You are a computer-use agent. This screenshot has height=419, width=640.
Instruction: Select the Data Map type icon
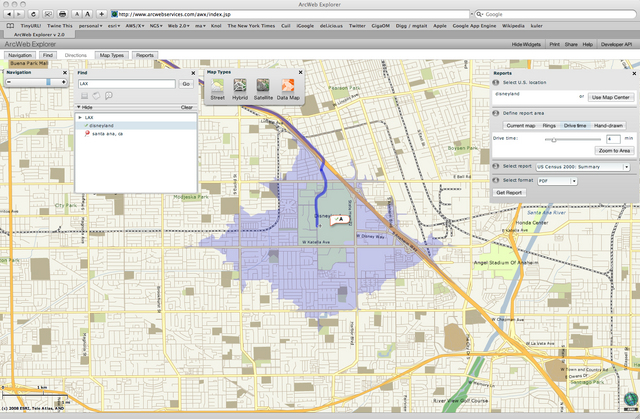288,86
